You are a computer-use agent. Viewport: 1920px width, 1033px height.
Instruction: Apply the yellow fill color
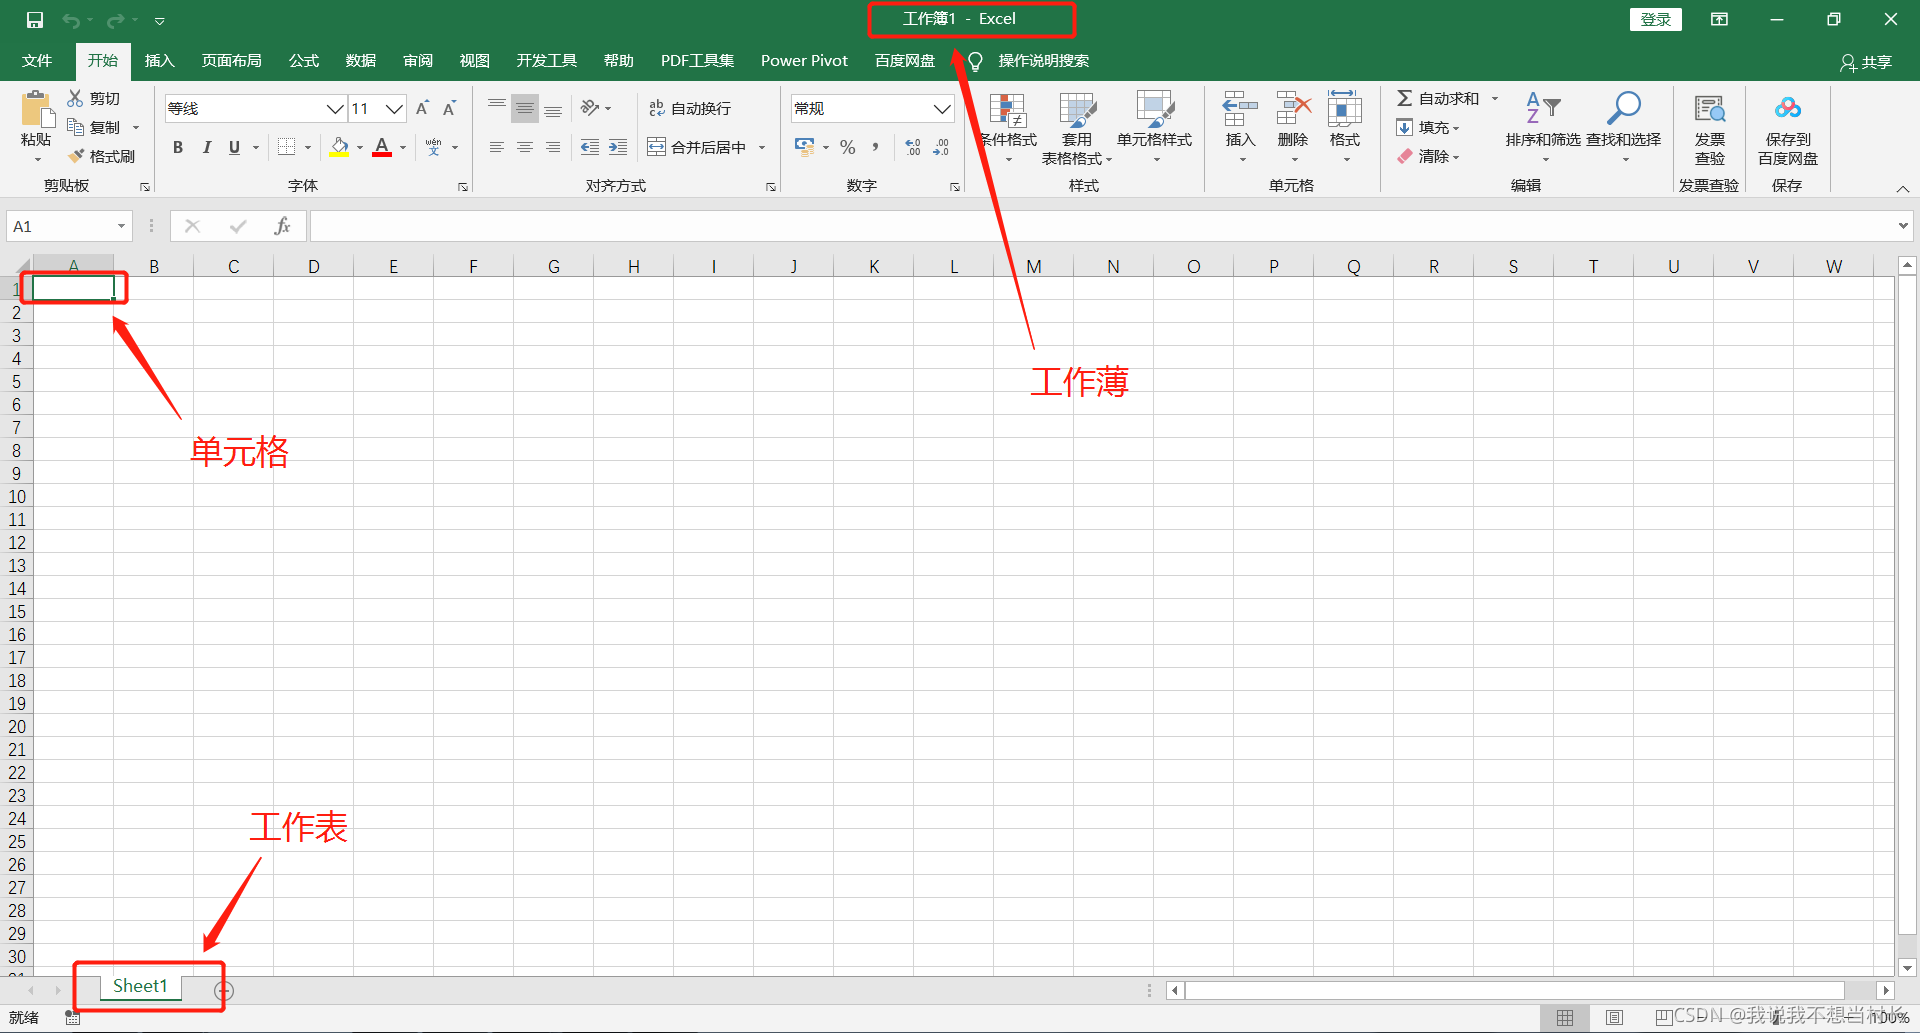340,147
